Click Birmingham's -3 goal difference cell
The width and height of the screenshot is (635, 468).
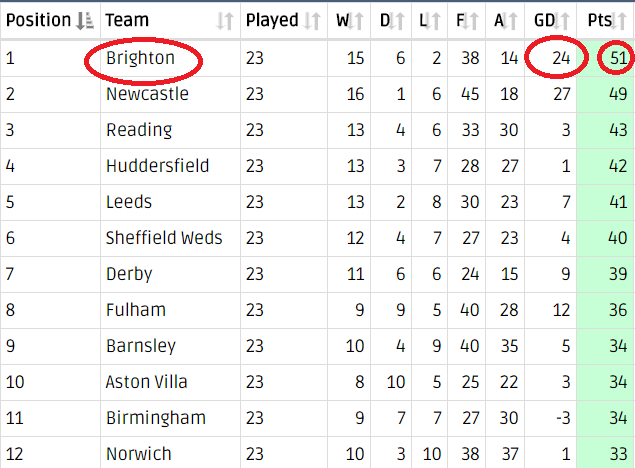click(550, 418)
